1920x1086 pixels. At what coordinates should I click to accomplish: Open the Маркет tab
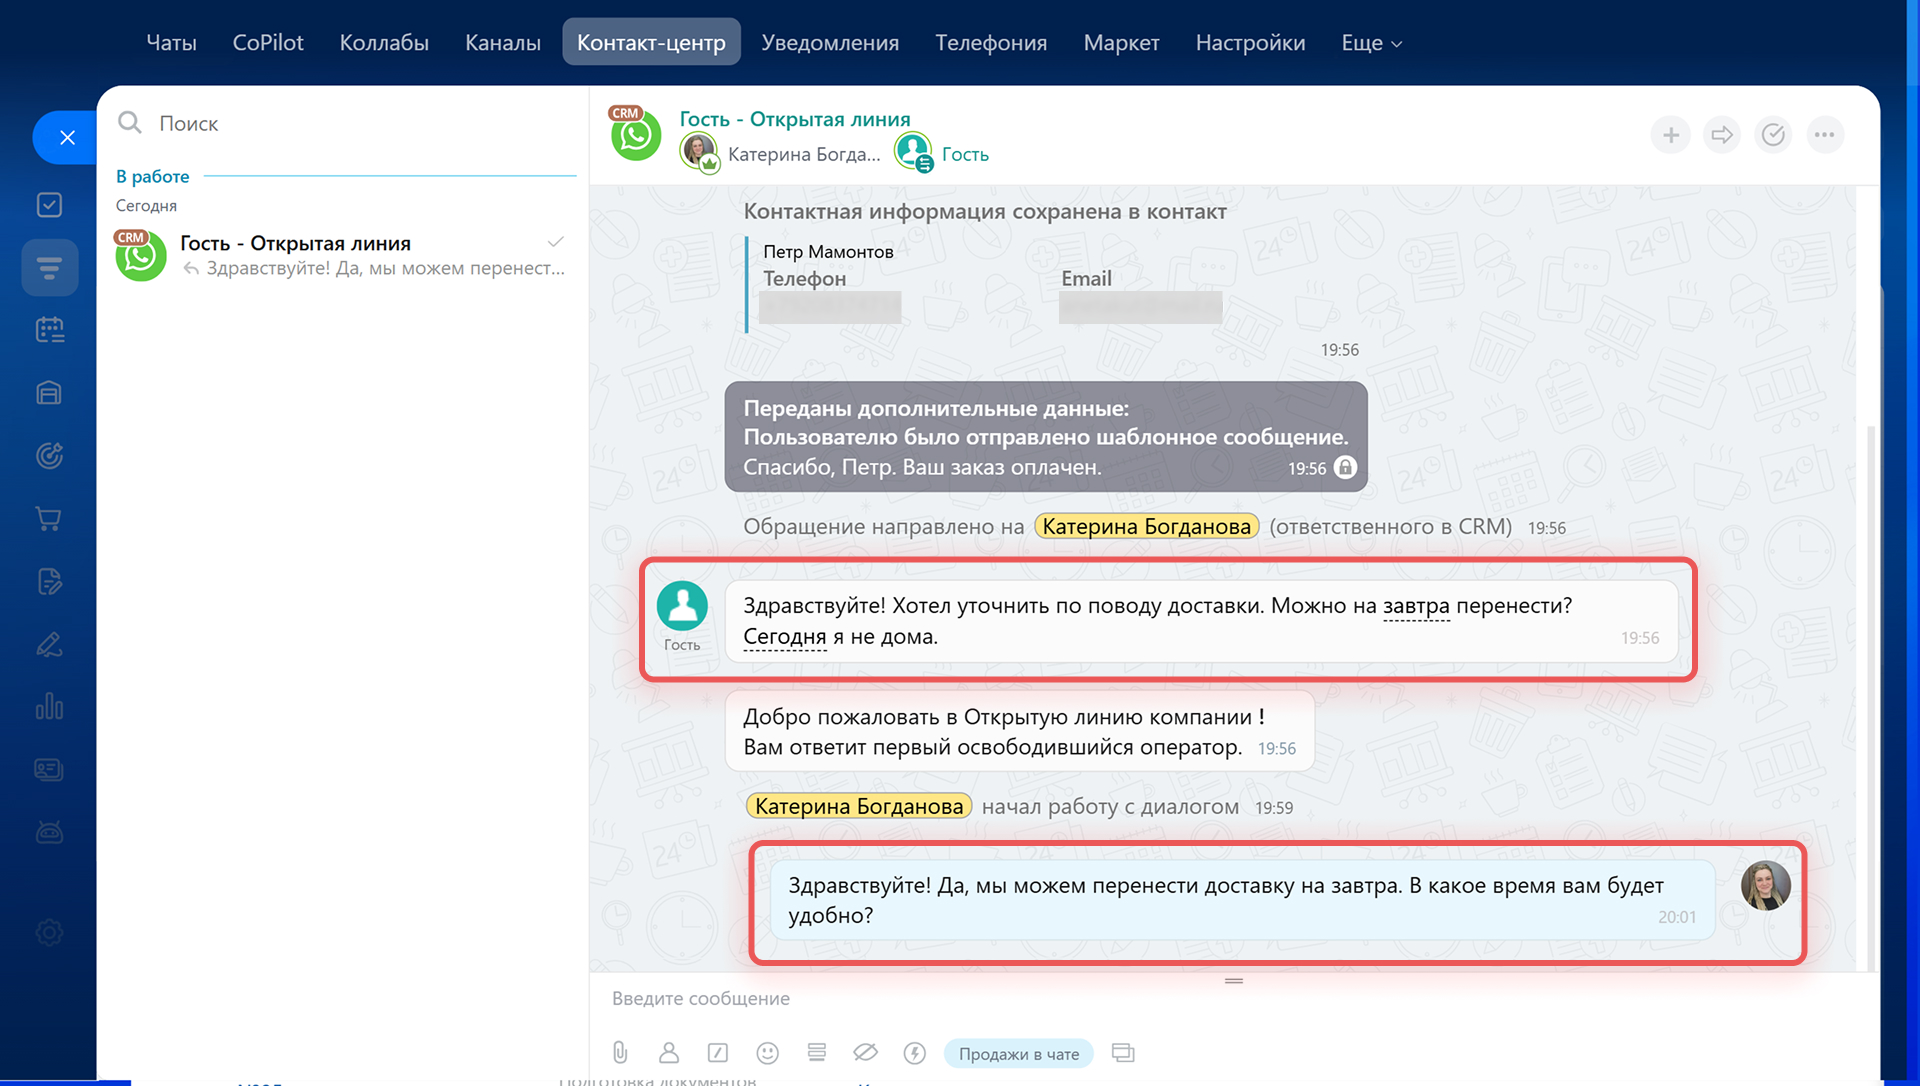pos(1121,42)
